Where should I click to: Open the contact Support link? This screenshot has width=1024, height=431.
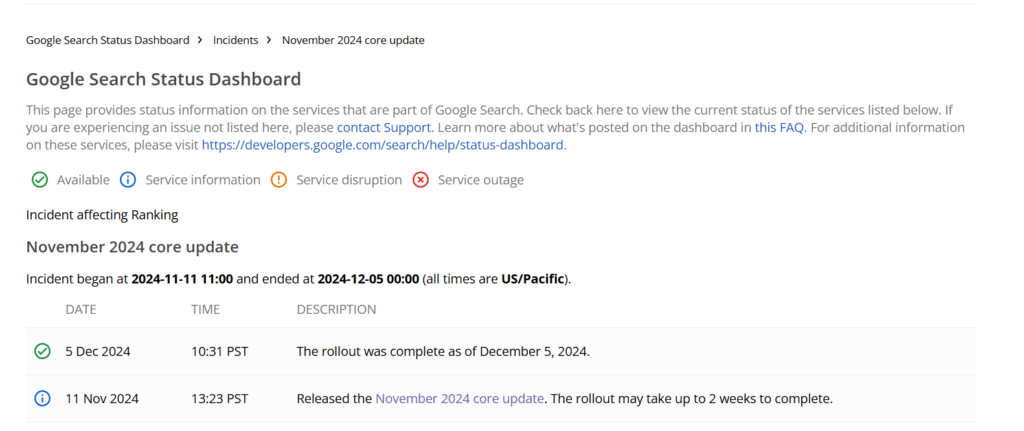coord(384,127)
